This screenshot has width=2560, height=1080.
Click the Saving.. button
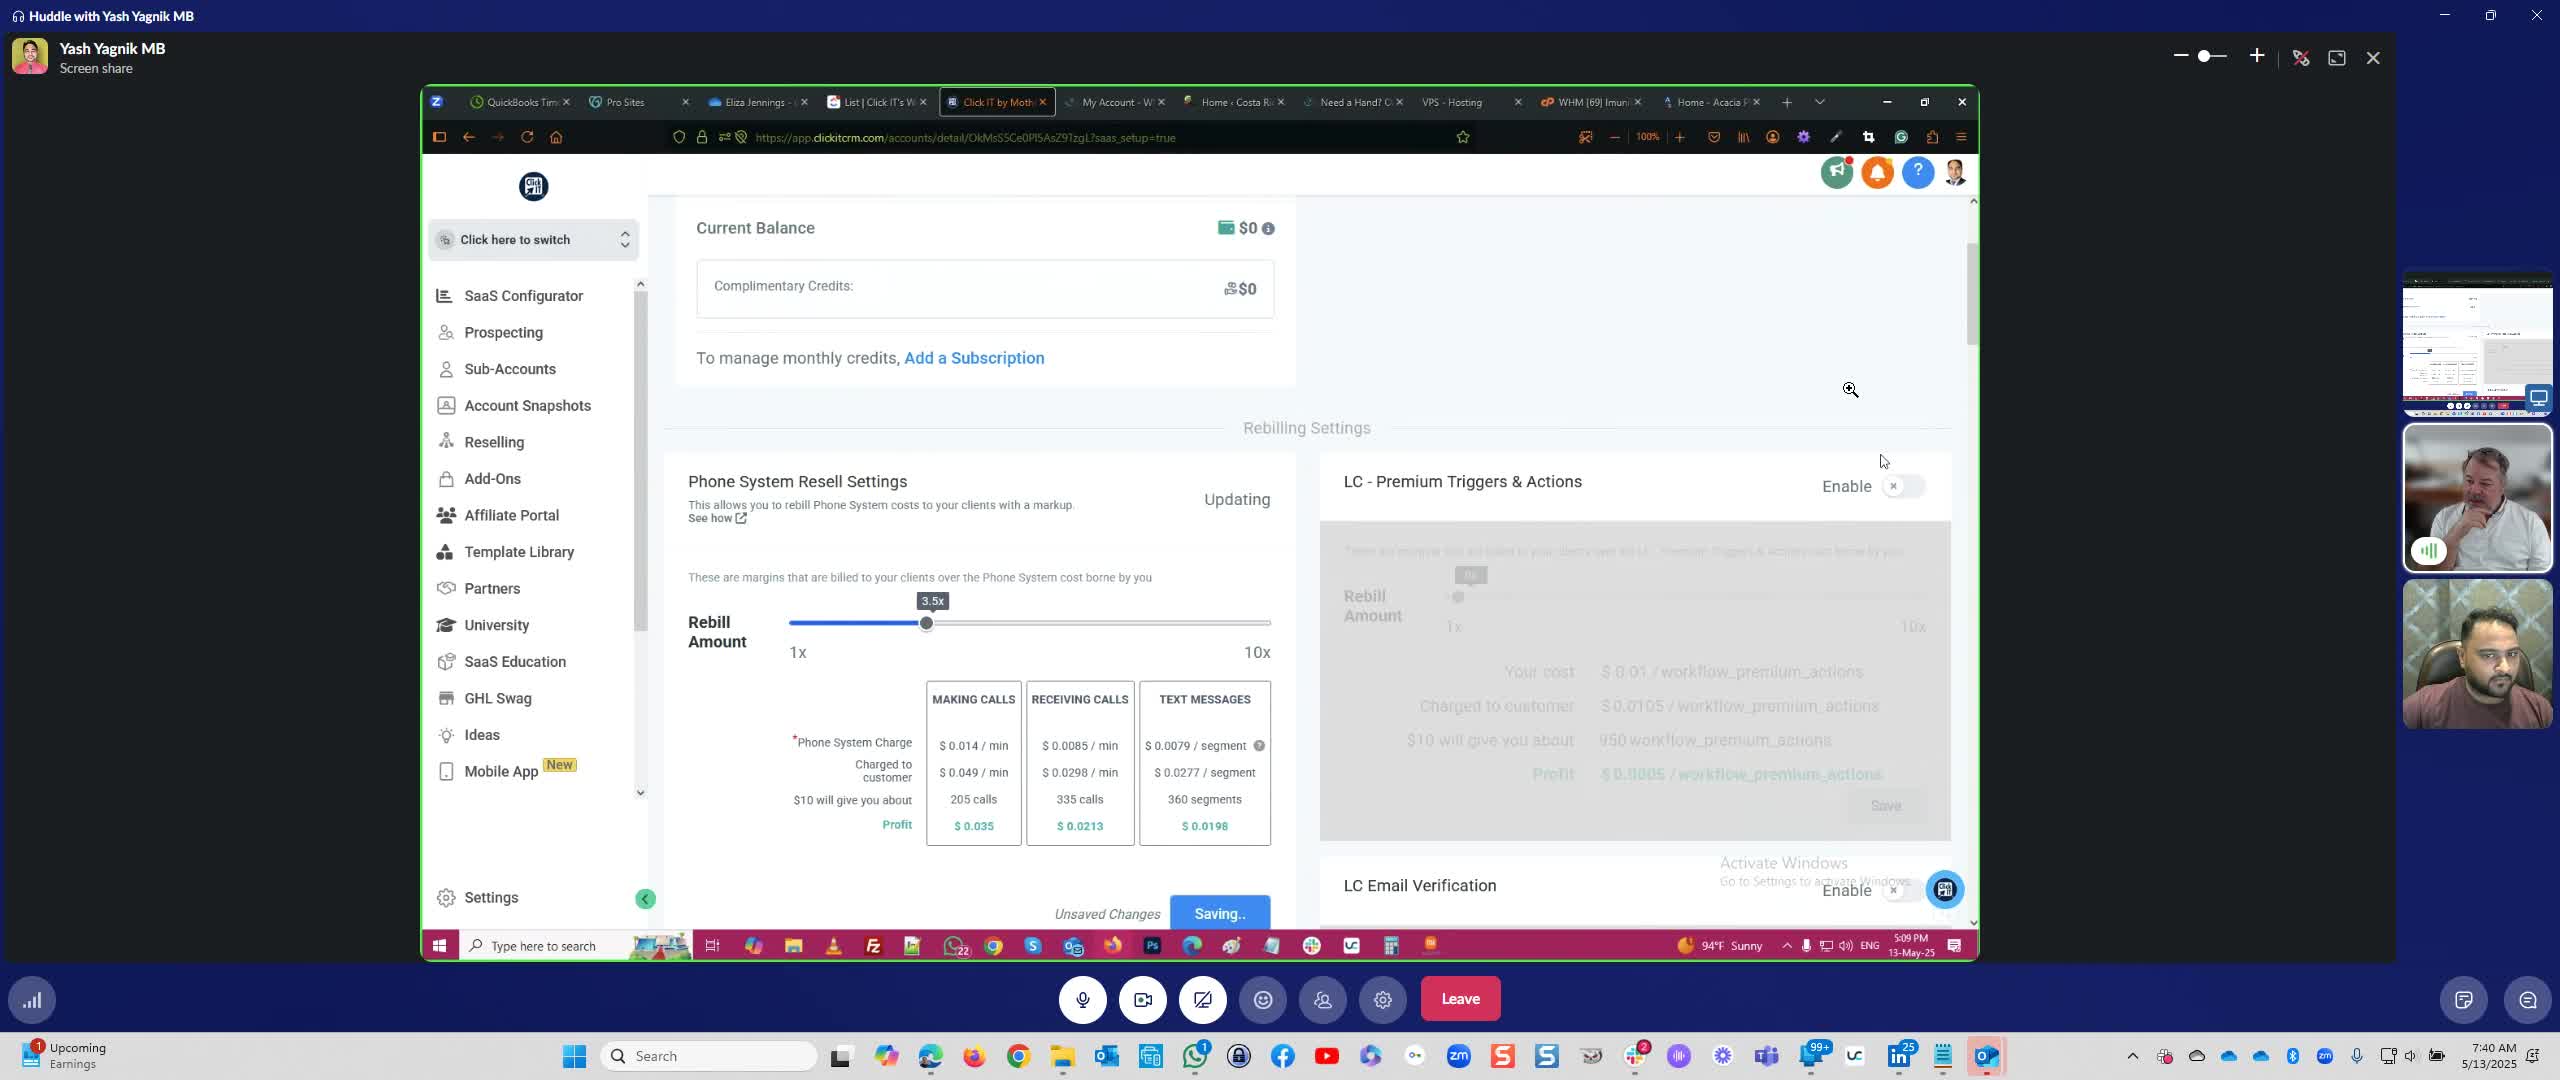[1220, 913]
